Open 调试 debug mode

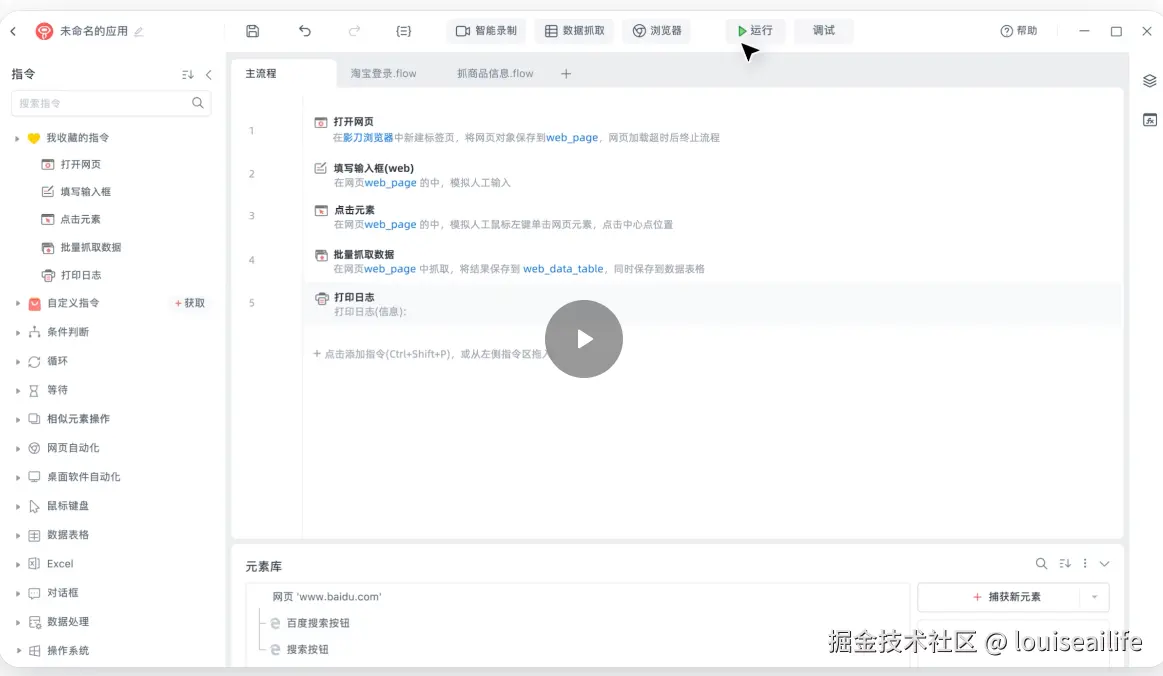point(823,31)
